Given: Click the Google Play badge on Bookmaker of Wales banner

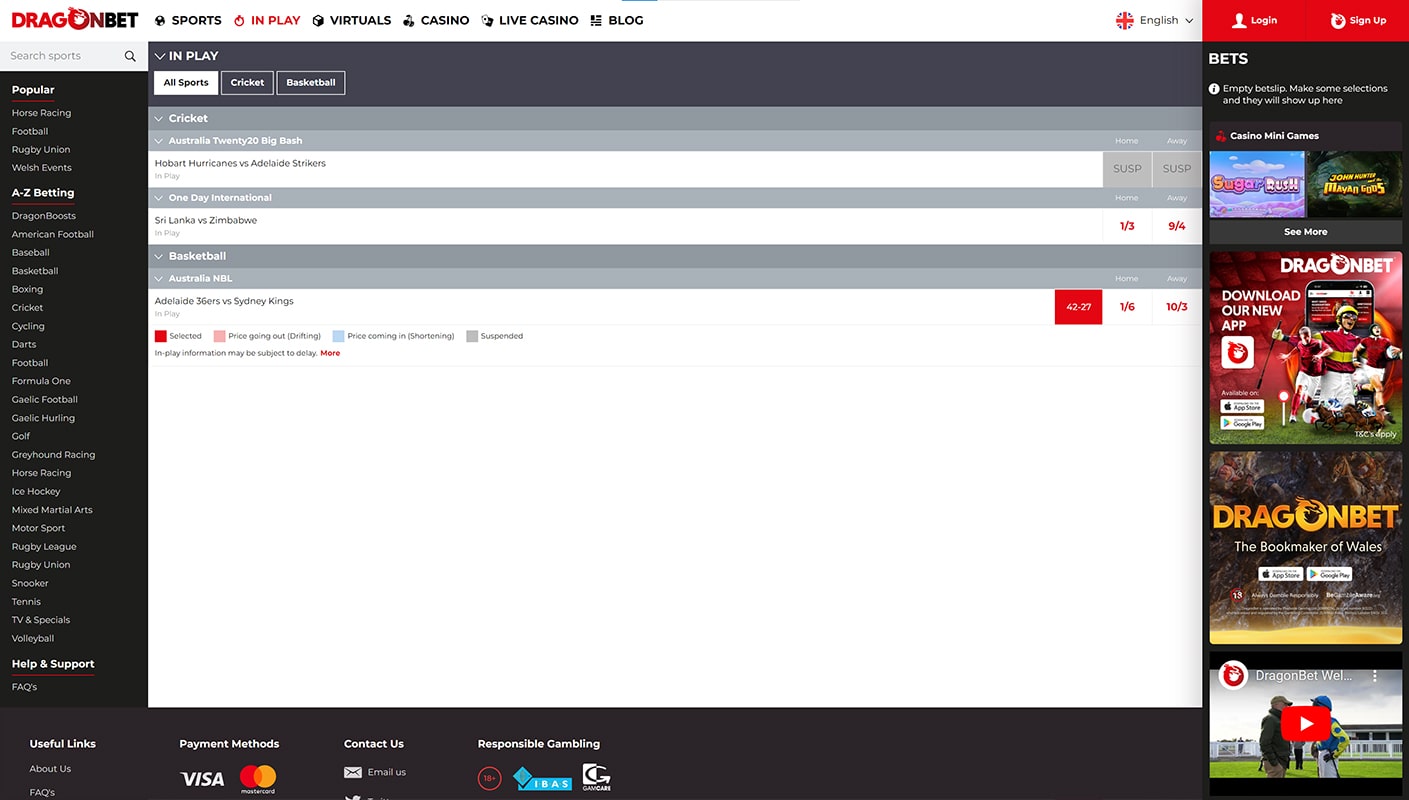Looking at the screenshot, I should 1329,574.
